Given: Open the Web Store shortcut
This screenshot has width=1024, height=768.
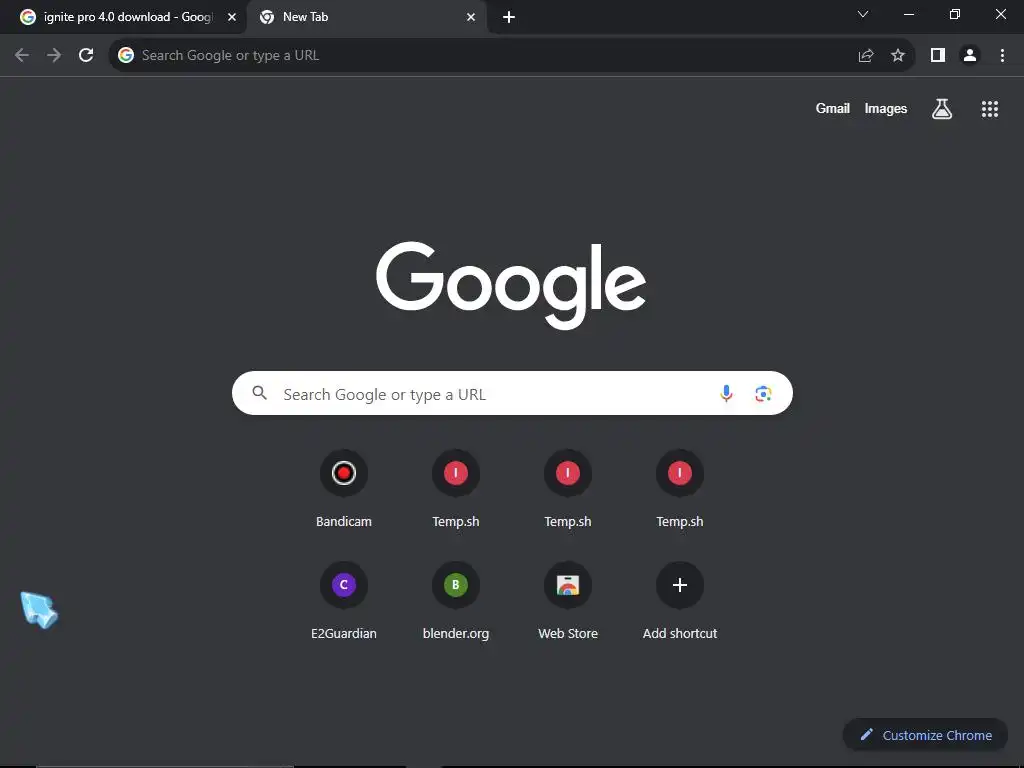Looking at the screenshot, I should (x=568, y=601).
